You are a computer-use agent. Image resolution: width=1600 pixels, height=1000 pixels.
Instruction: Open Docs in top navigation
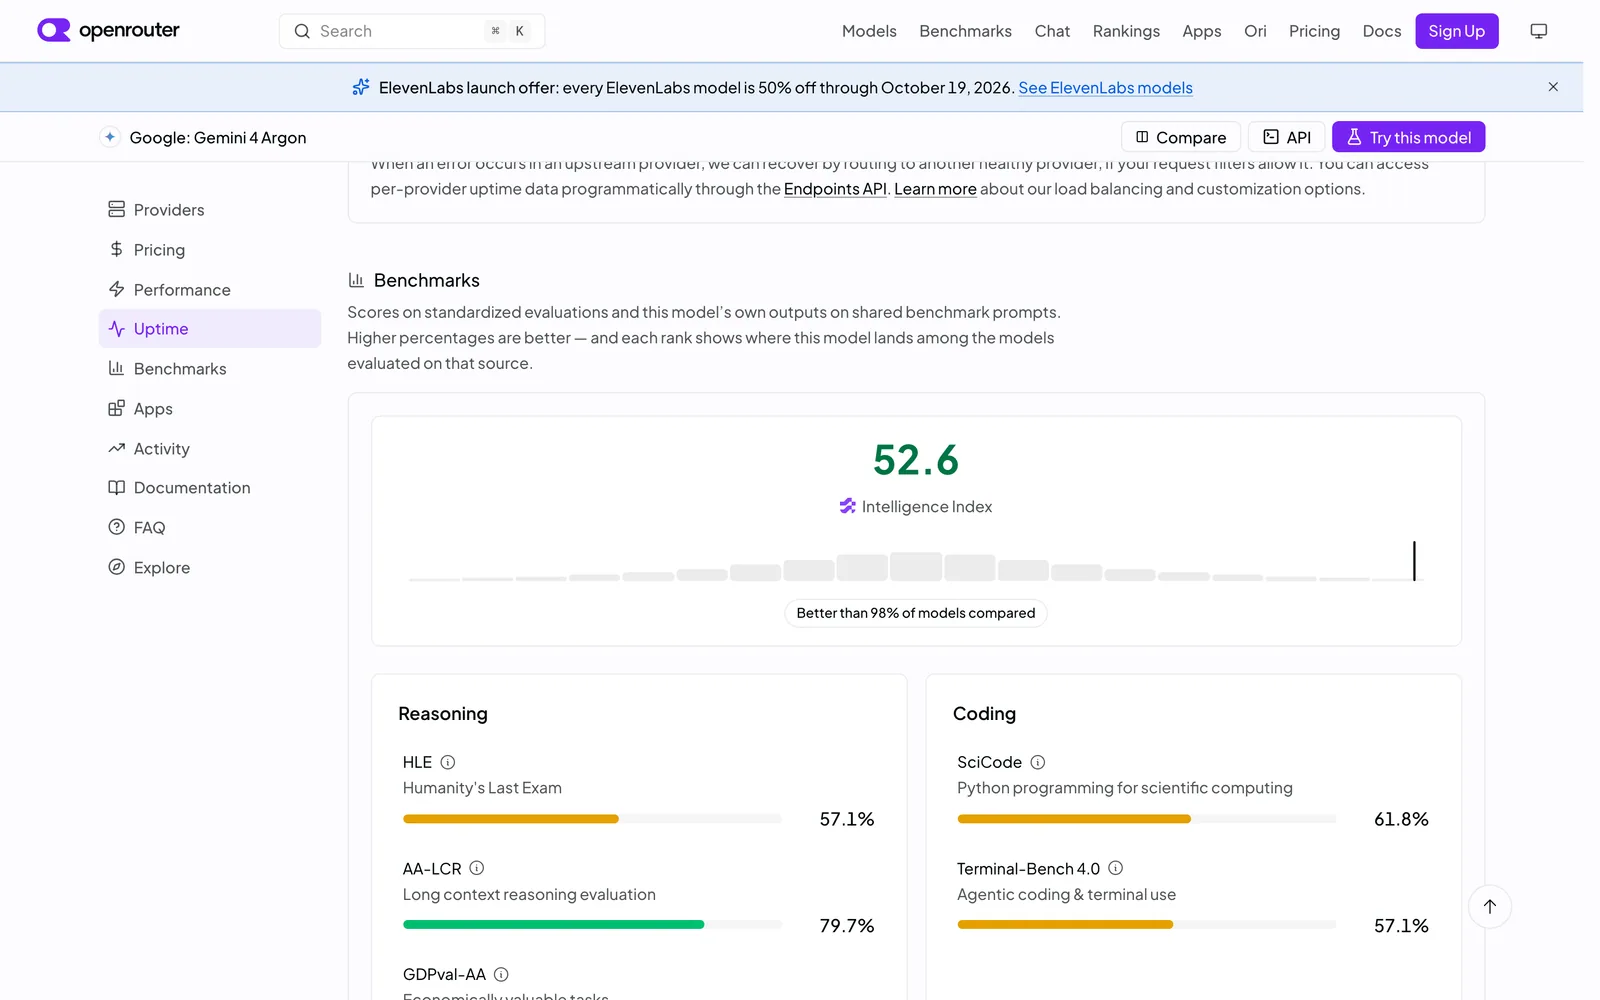[1382, 31]
